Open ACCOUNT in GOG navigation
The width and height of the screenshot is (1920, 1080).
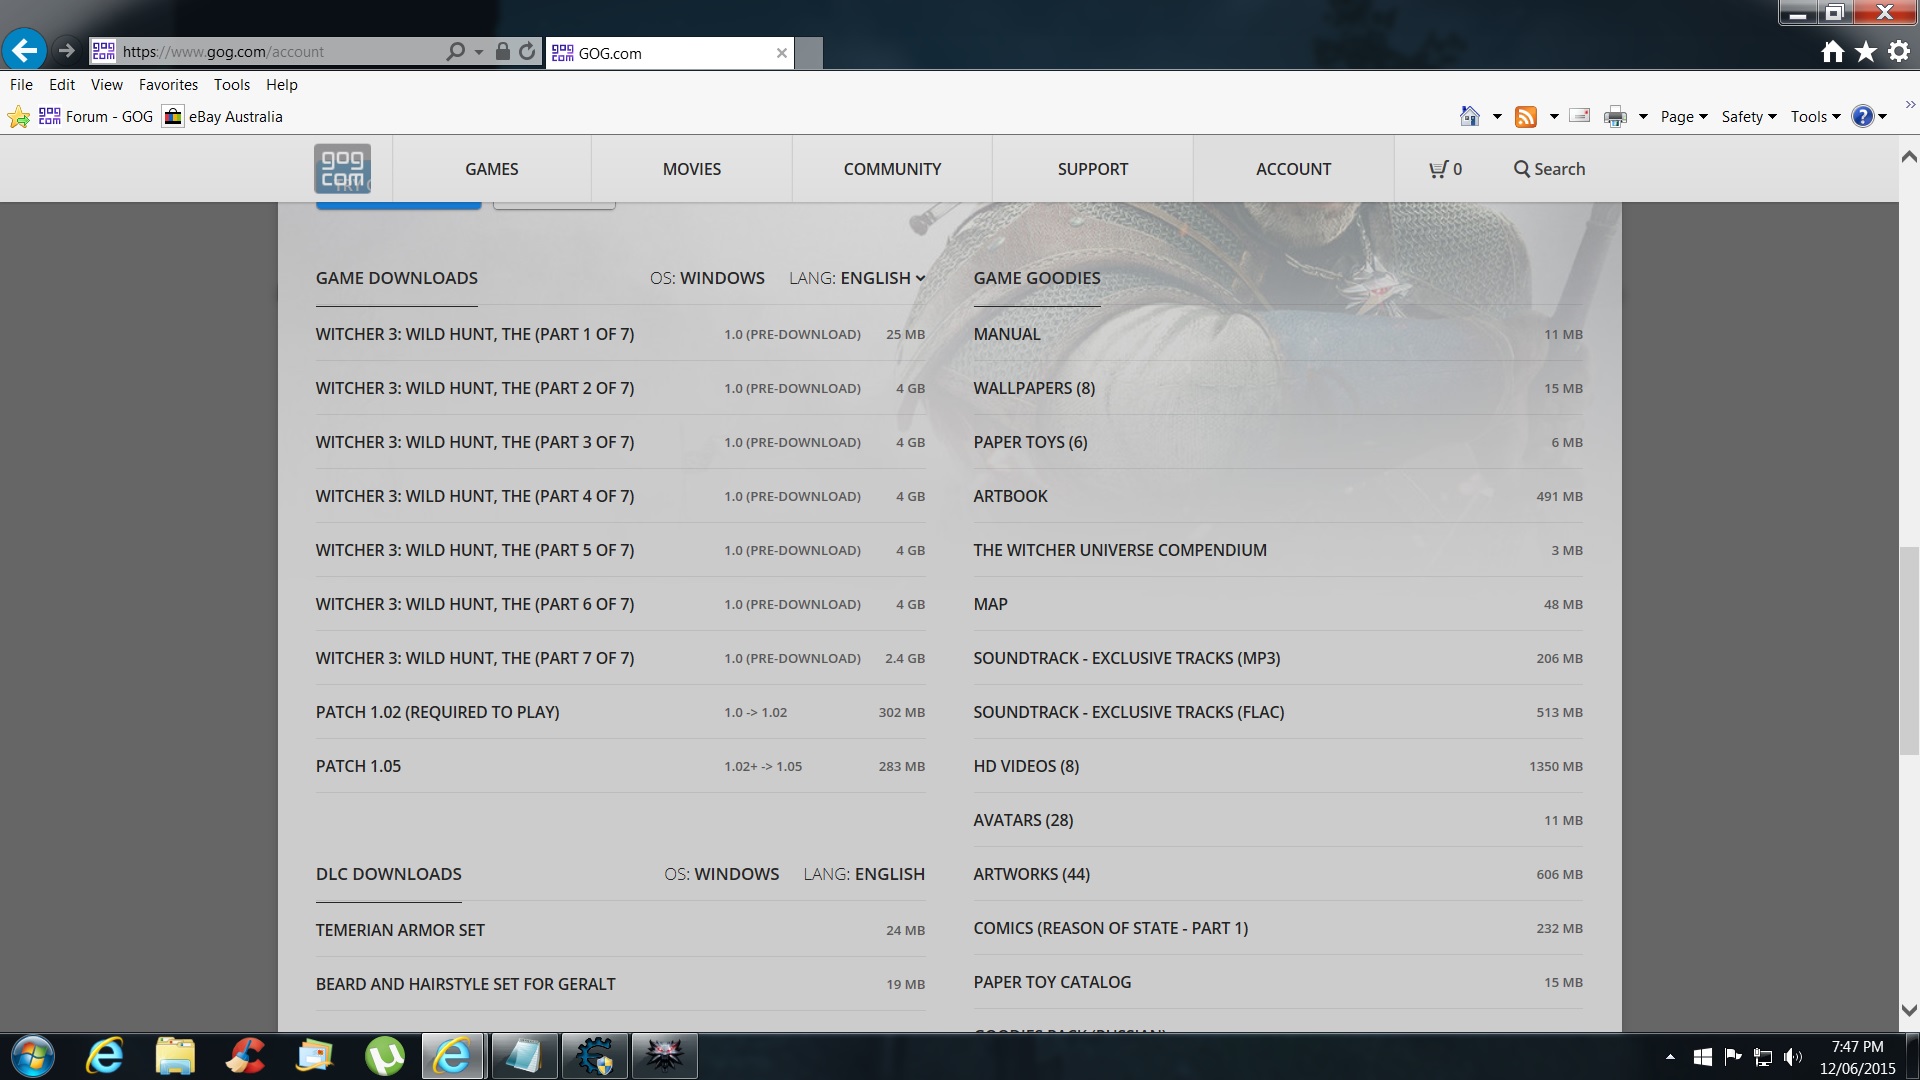1293,169
